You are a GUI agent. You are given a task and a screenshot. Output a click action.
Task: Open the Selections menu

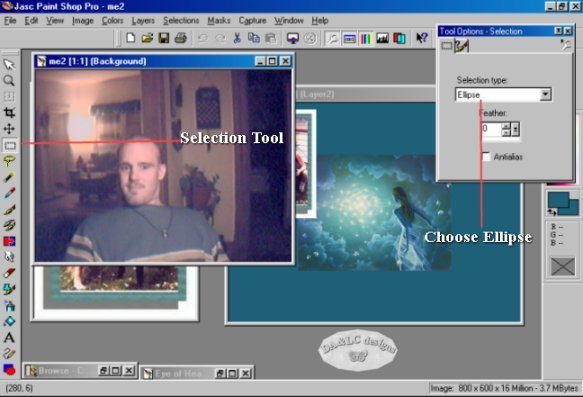click(181, 20)
